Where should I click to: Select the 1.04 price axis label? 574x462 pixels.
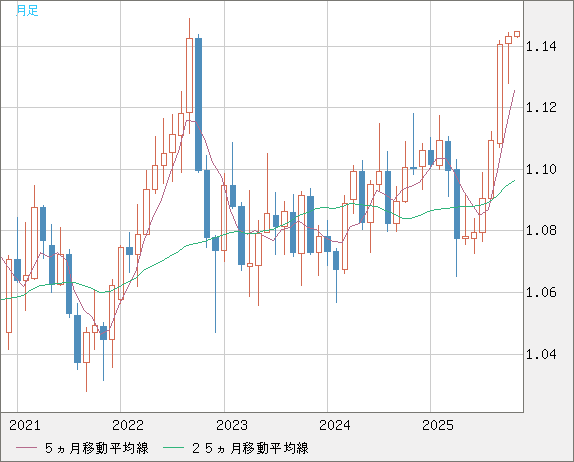[541, 354]
